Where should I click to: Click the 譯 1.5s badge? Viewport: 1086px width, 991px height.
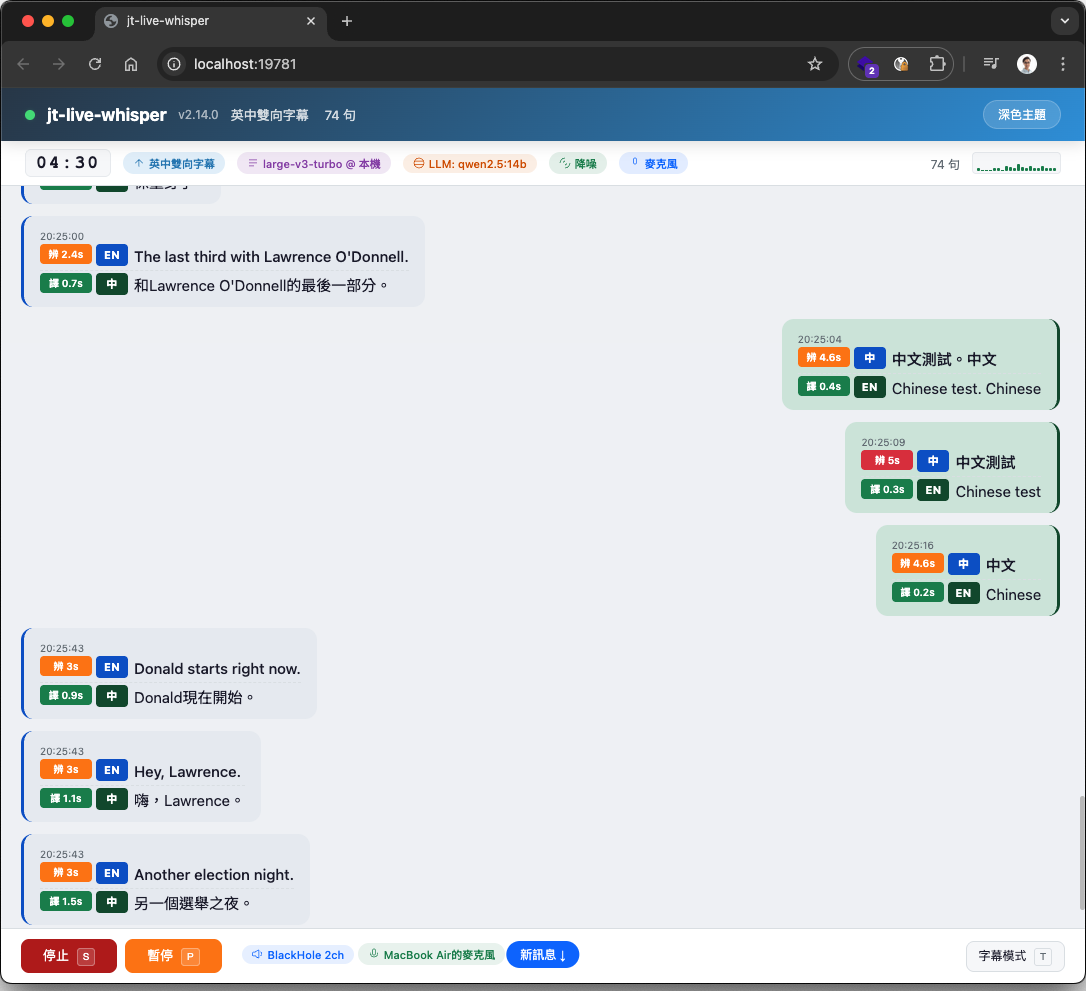[x=66, y=902]
